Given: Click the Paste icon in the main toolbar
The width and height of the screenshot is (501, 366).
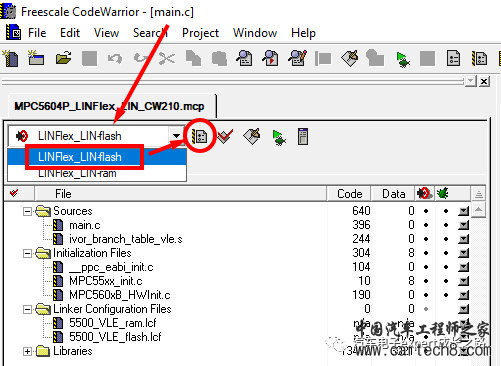Looking at the screenshot, I should click(219, 59).
